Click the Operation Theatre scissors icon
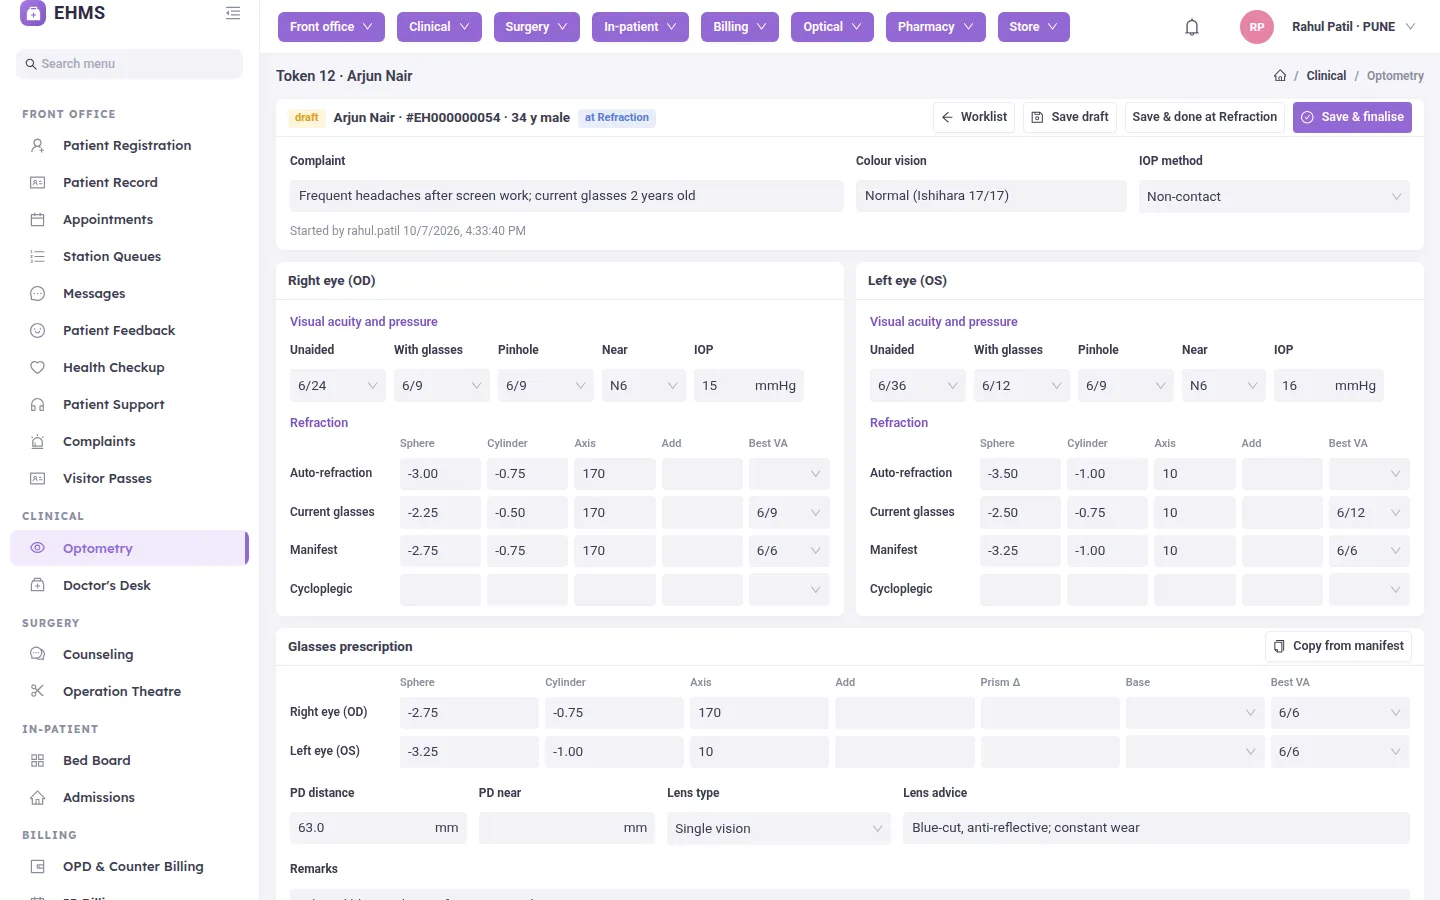 tap(38, 691)
